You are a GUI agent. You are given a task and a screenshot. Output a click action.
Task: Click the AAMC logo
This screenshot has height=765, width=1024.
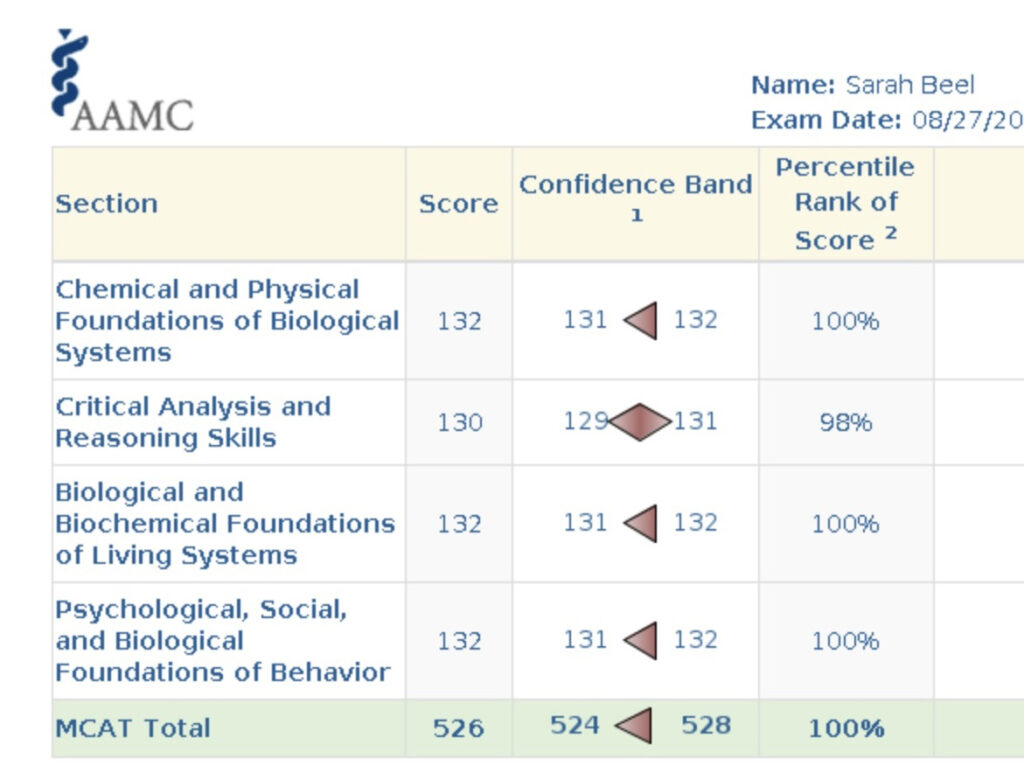[x=120, y=82]
